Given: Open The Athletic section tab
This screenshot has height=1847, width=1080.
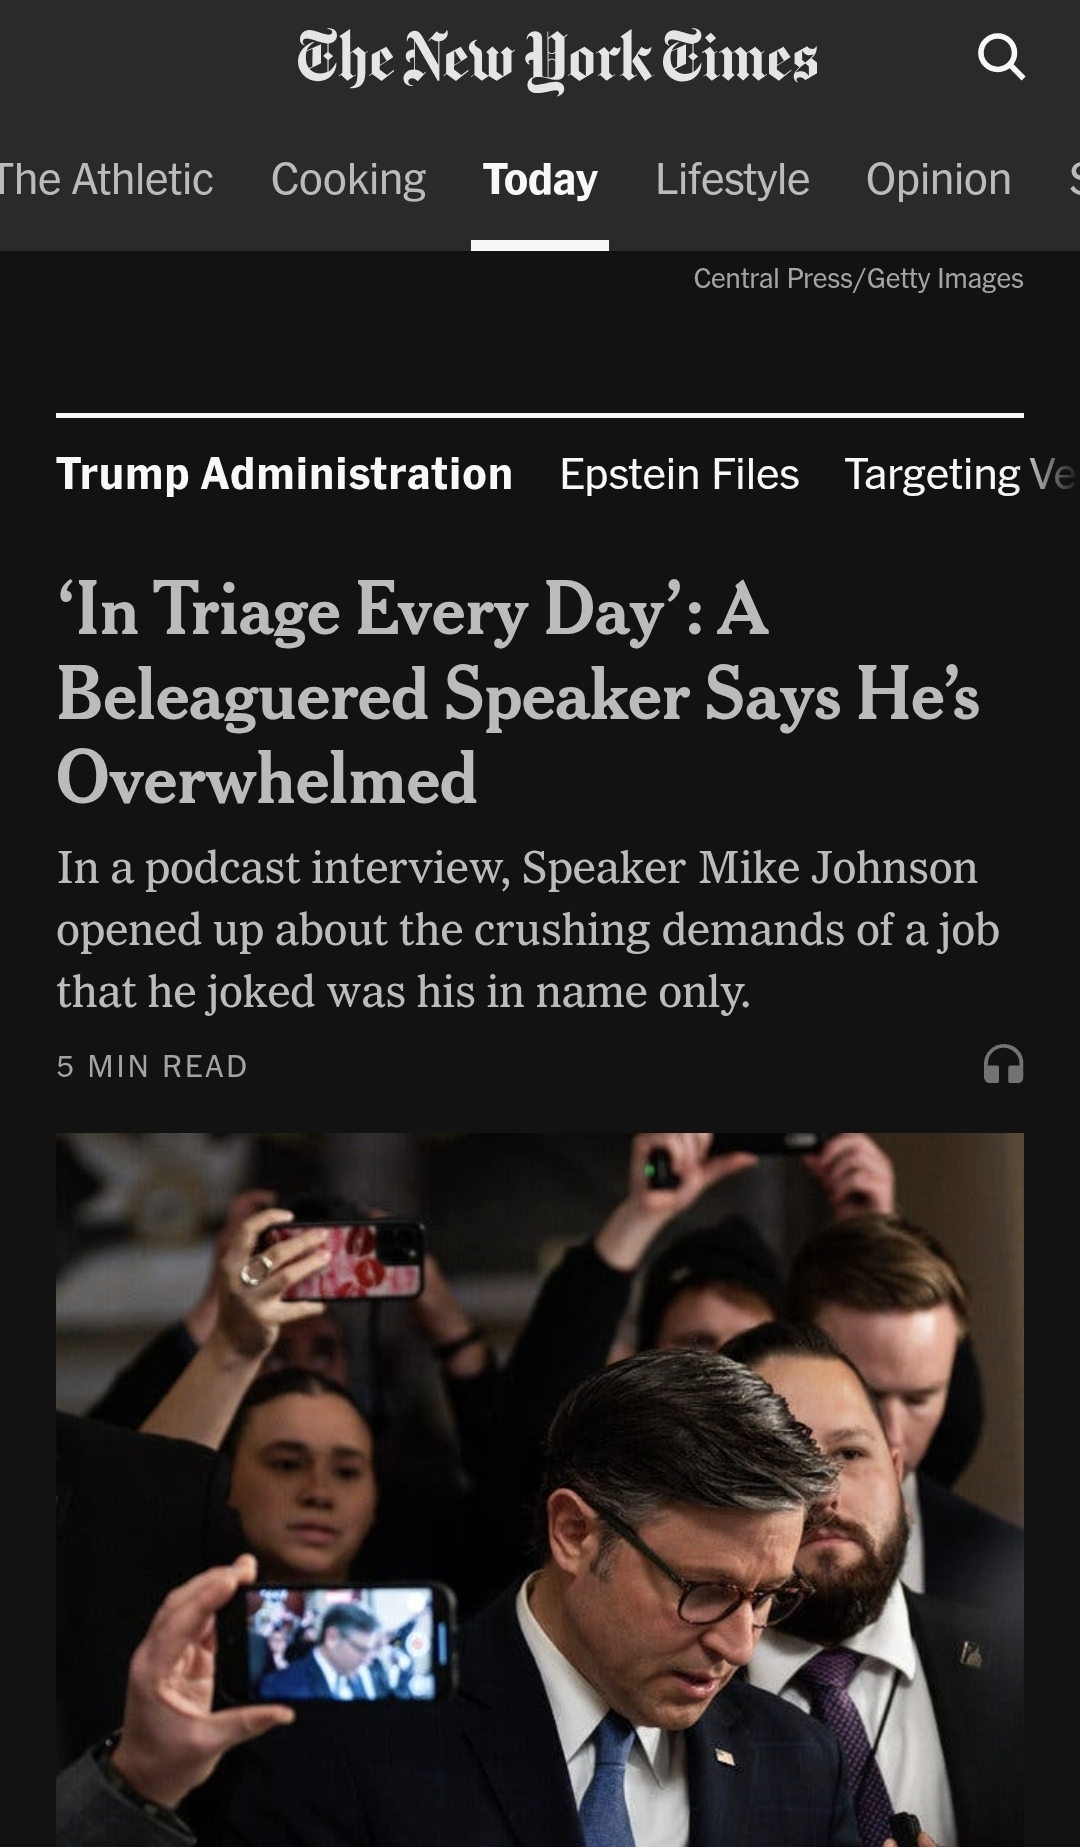Looking at the screenshot, I should 105,180.
